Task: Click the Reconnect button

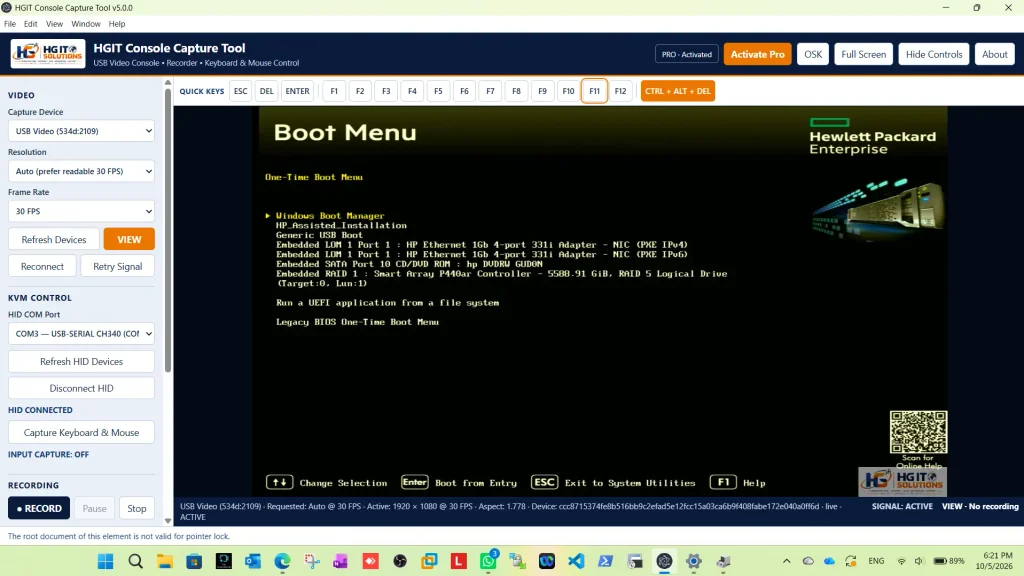Action: pyautogui.click(x=42, y=266)
